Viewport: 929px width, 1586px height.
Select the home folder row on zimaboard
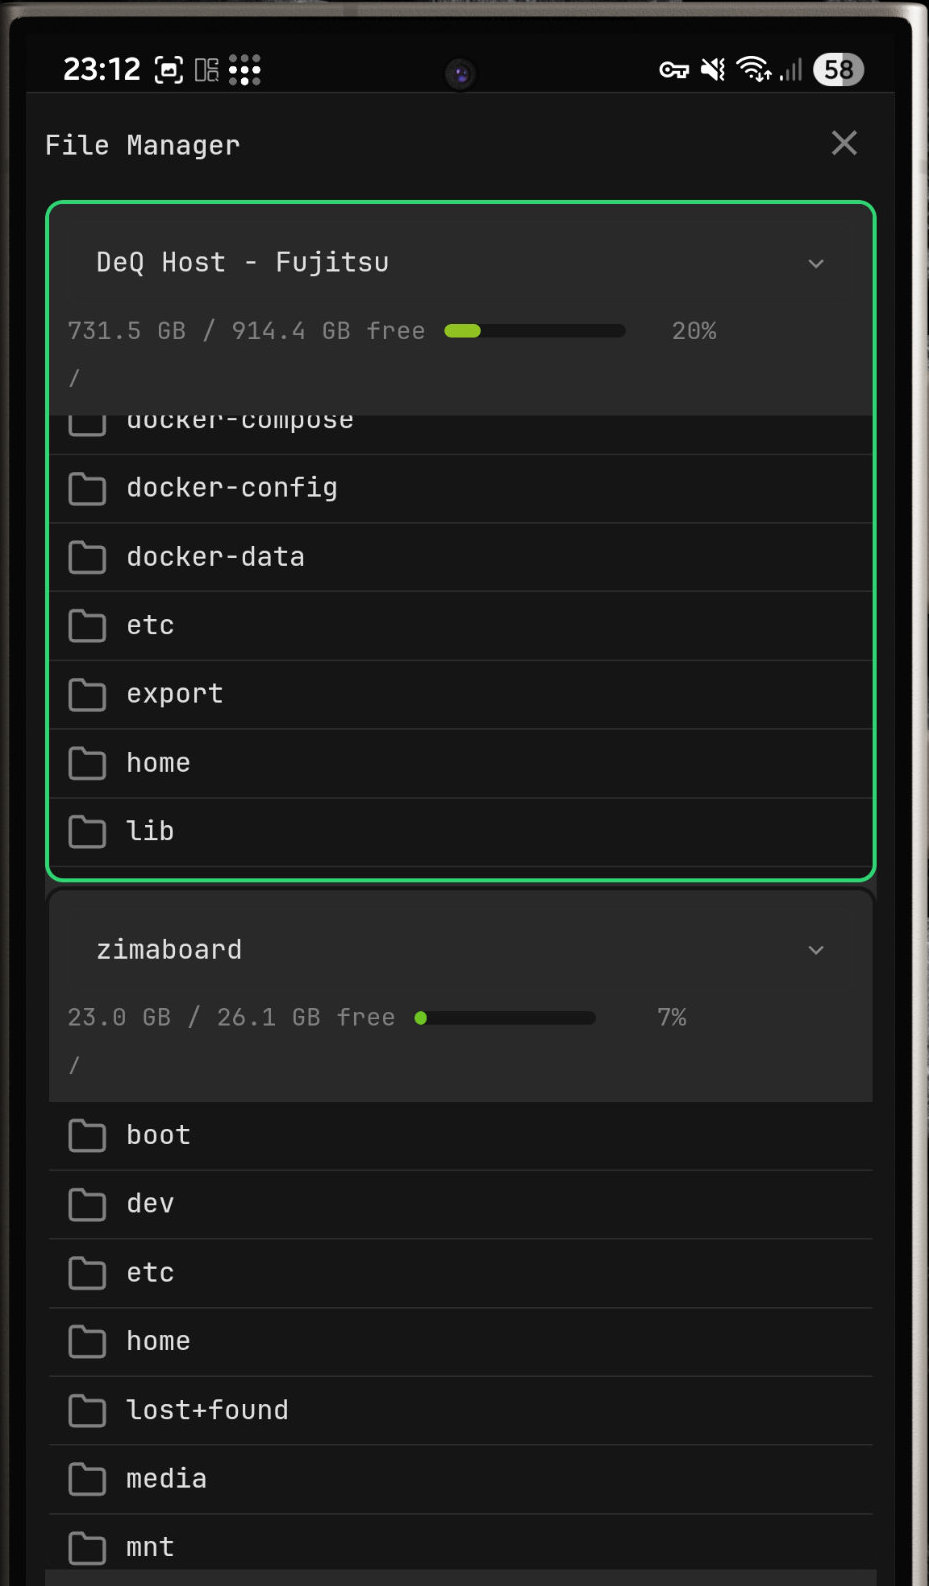(157, 1341)
